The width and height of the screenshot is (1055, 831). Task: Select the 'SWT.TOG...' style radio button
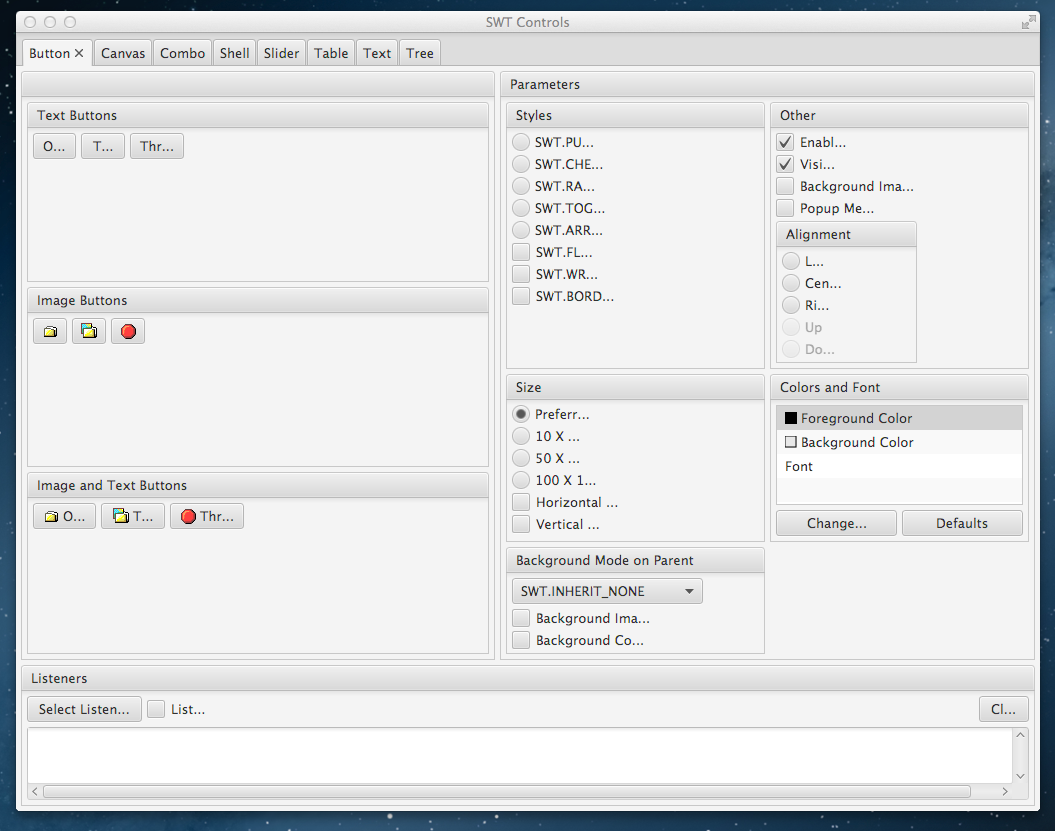coord(521,208)
